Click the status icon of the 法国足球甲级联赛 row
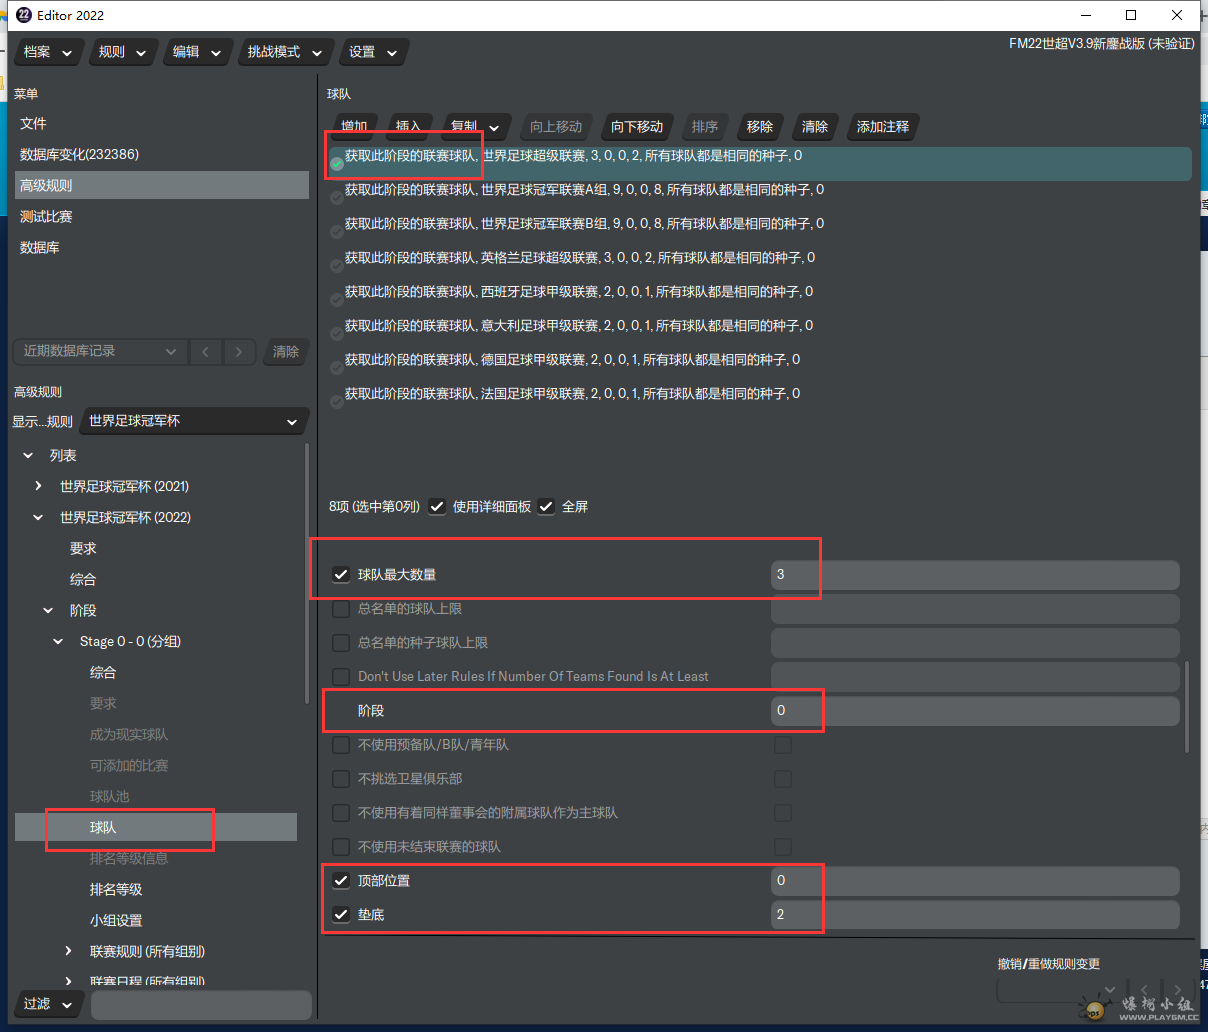This screenshot has height=1032, width=1208. (337, 401)
